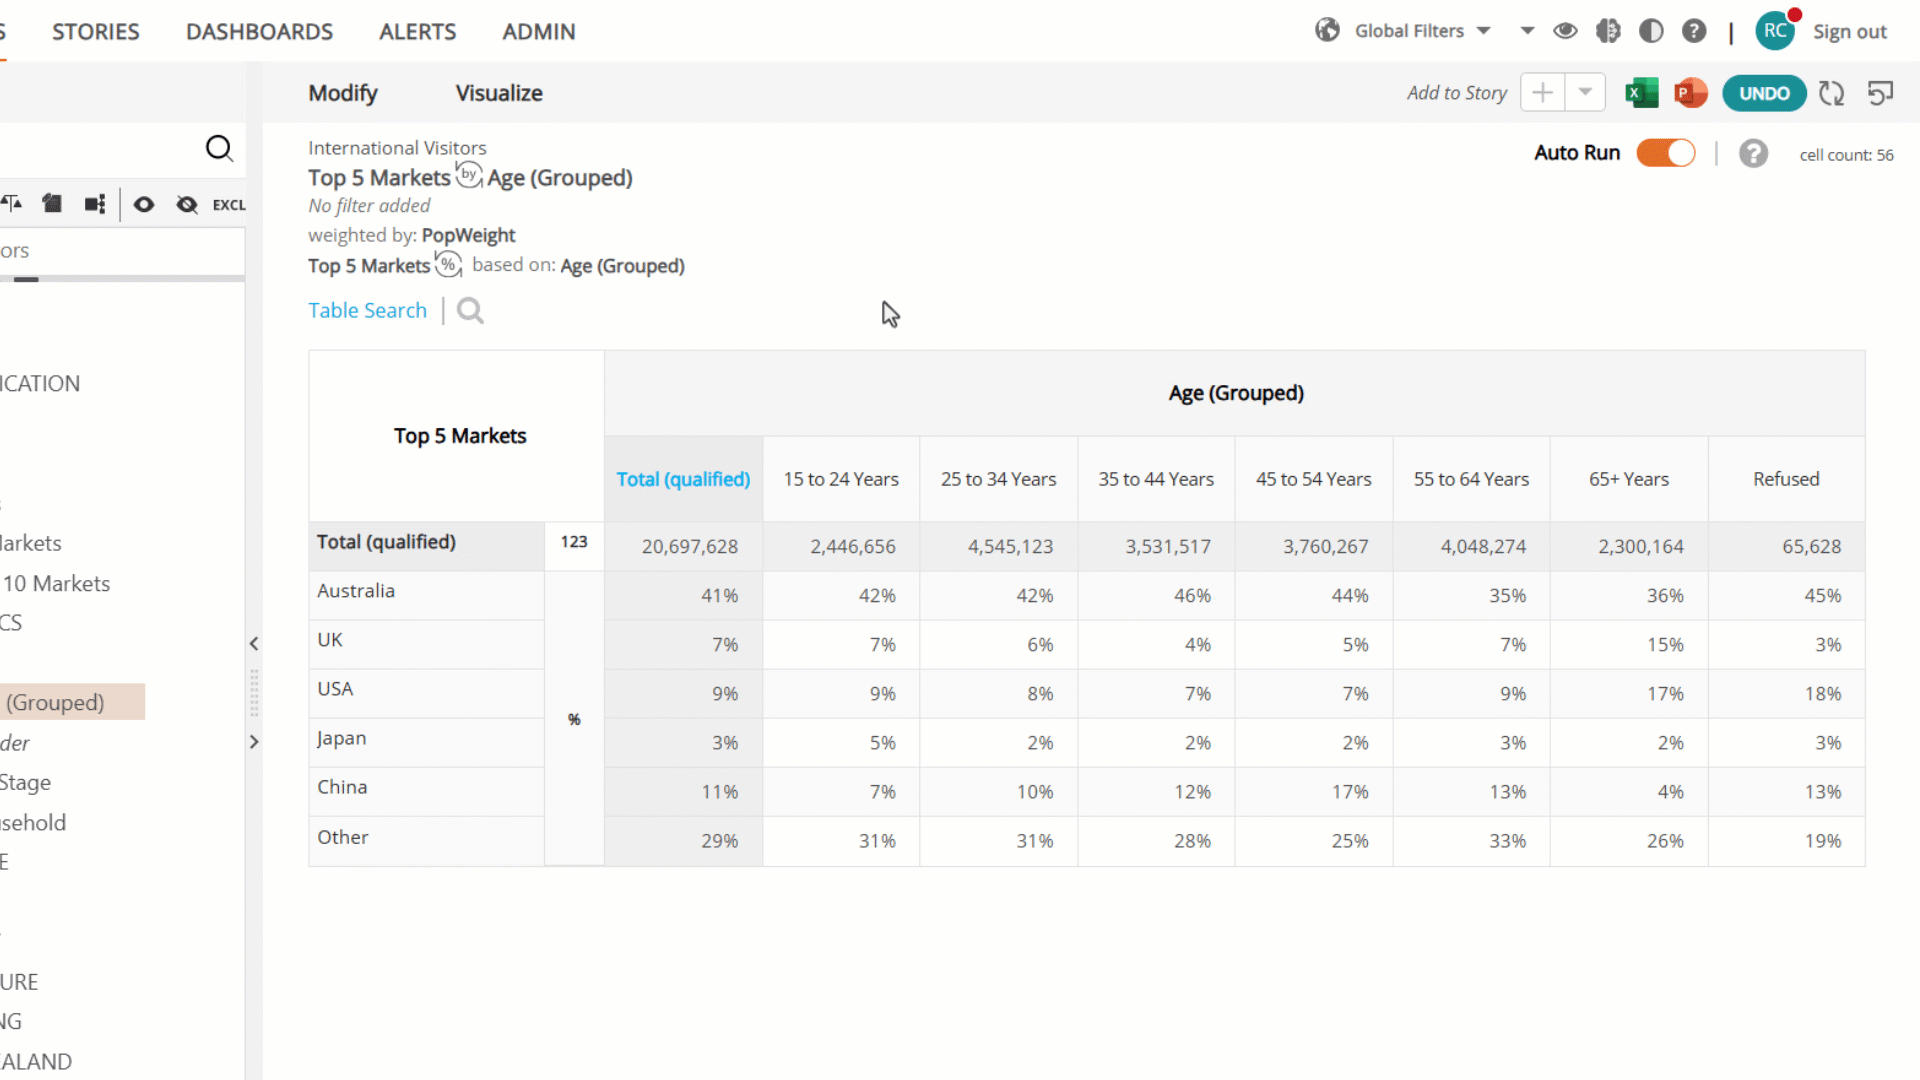Open sidebar search magnifier icon
Viewport: 1920px width, 1080px height.
[x=219, y=149]
